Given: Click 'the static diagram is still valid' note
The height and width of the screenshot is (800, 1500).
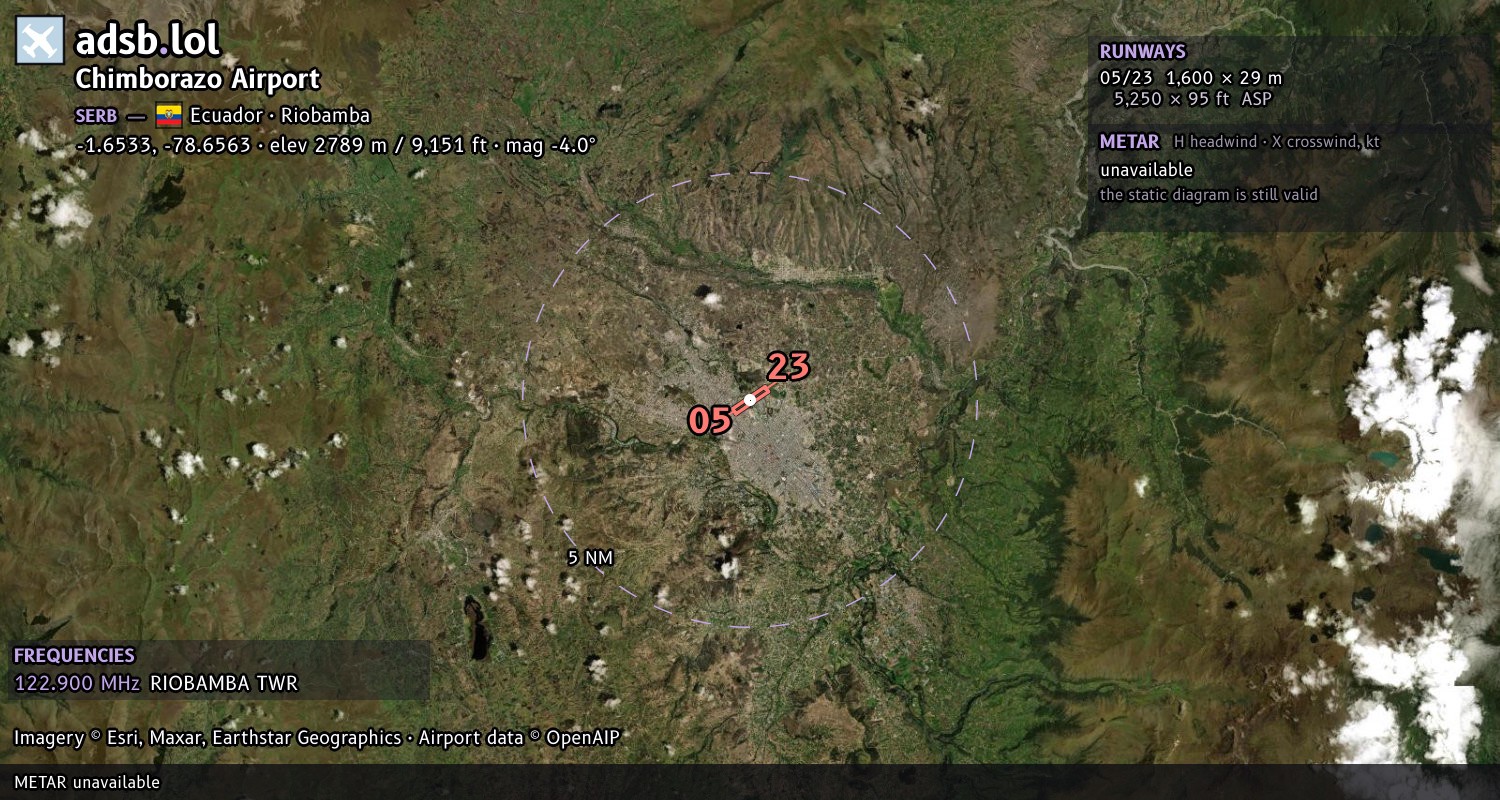Looking at the screenshot, I should [1209, 195].
